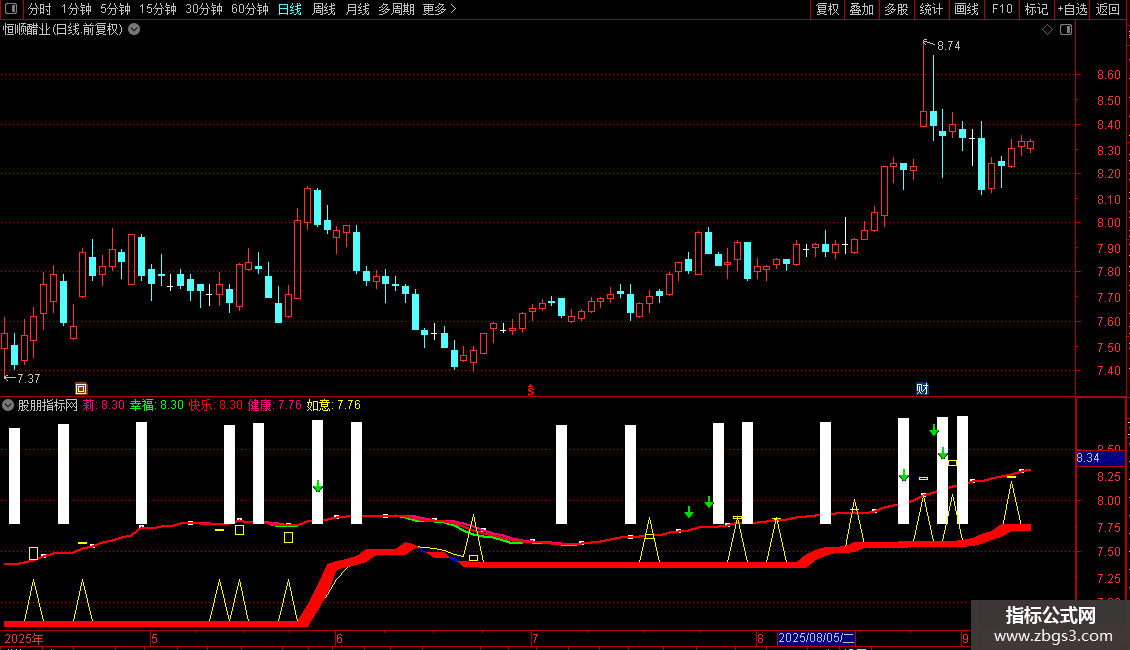1130x650 pixels.
Task: Expand the 股朋指标网 indicator dropdown
Action: [x=8, y=405]
